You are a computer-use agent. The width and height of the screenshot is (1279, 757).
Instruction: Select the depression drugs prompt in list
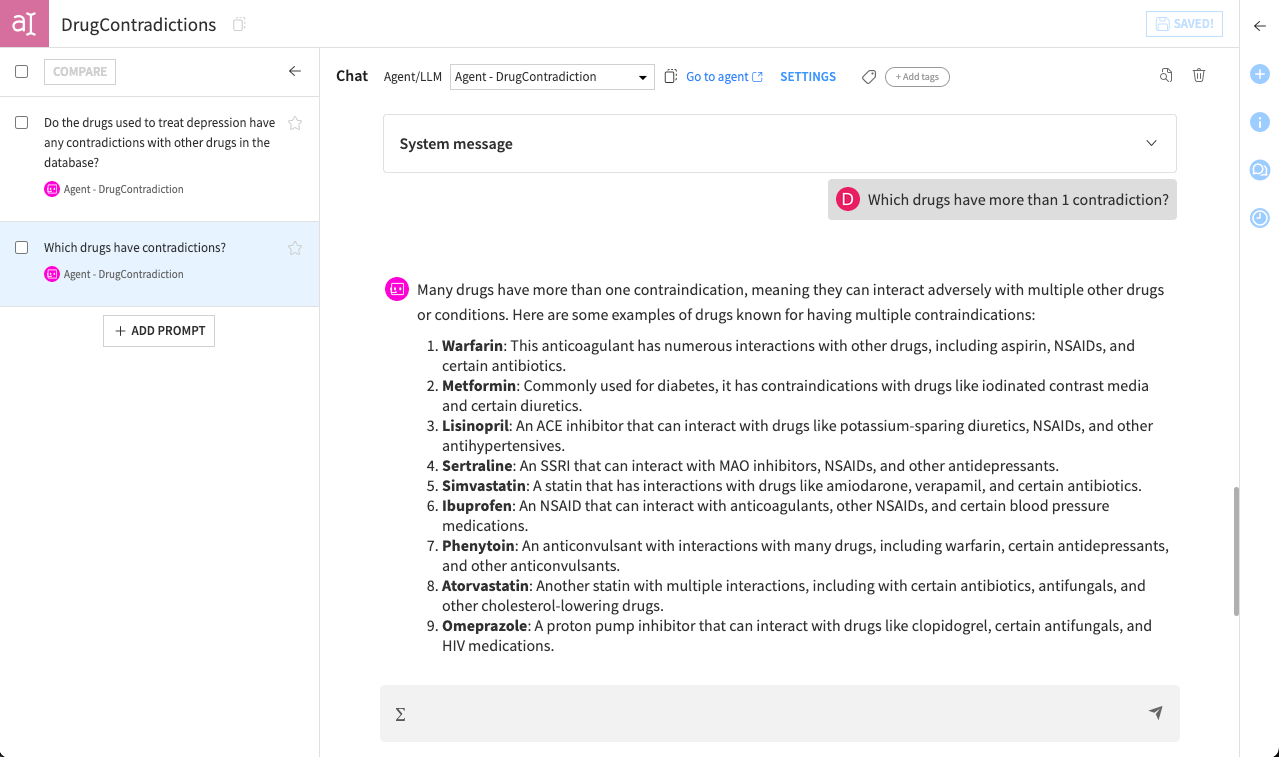click(x=160, y=143)
